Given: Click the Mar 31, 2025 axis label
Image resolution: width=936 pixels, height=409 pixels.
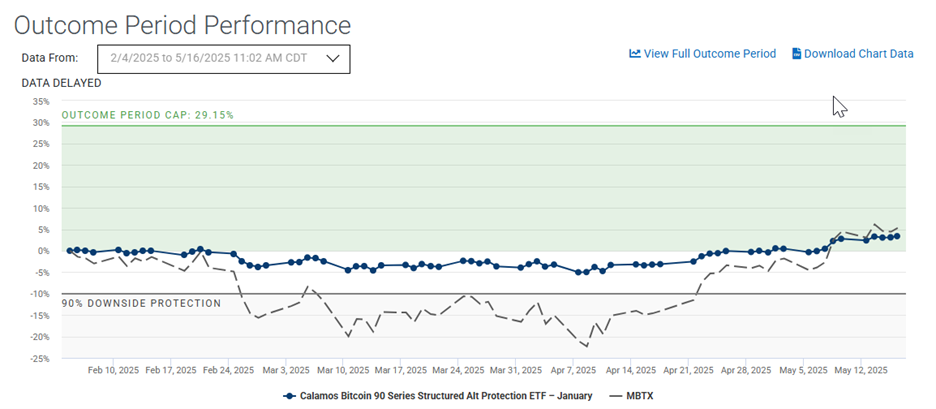Looking at the screenshot, I should click(x=516, y=370).
